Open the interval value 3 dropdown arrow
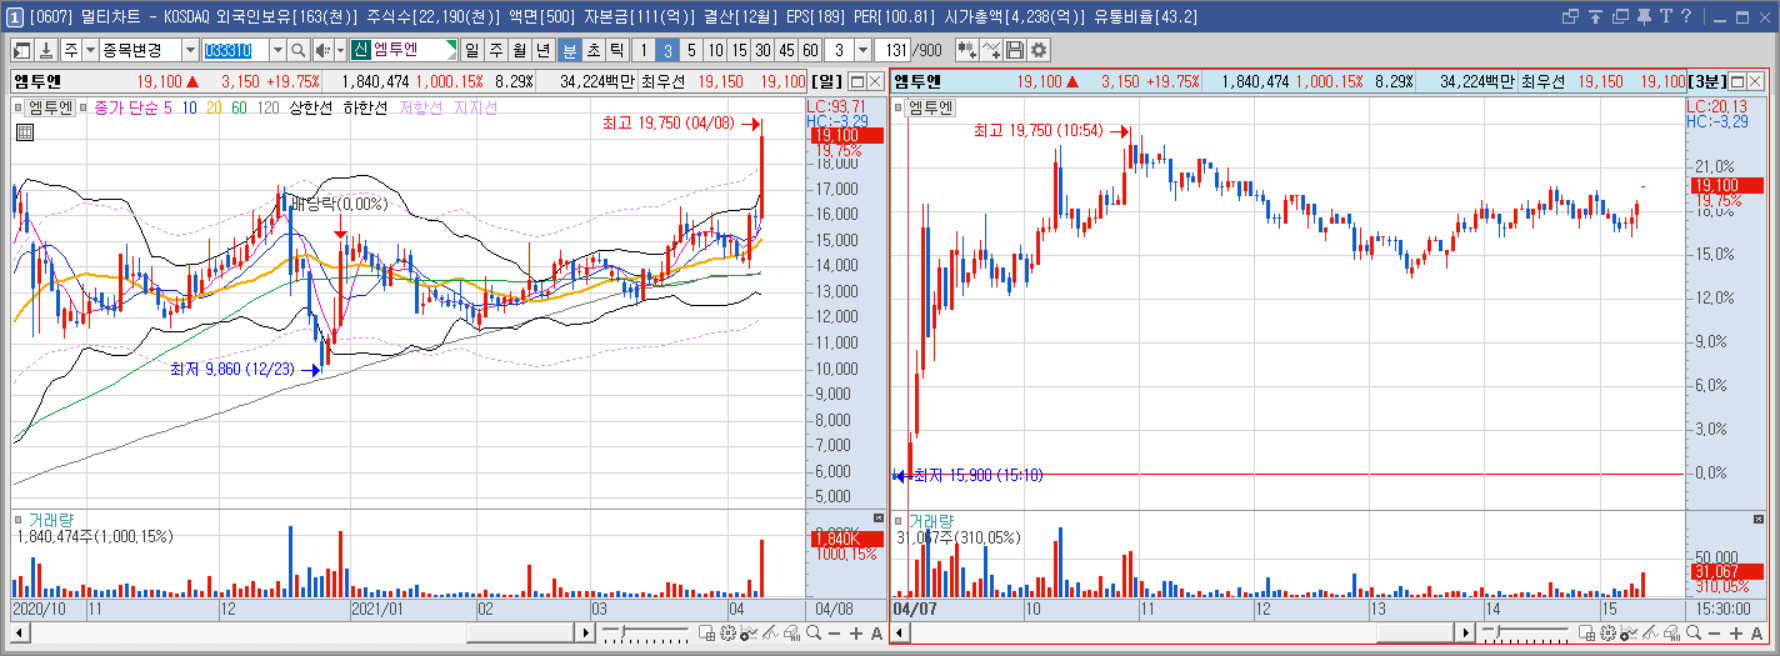This screenshot has width=1780, height=656. [x=863, y=50]
